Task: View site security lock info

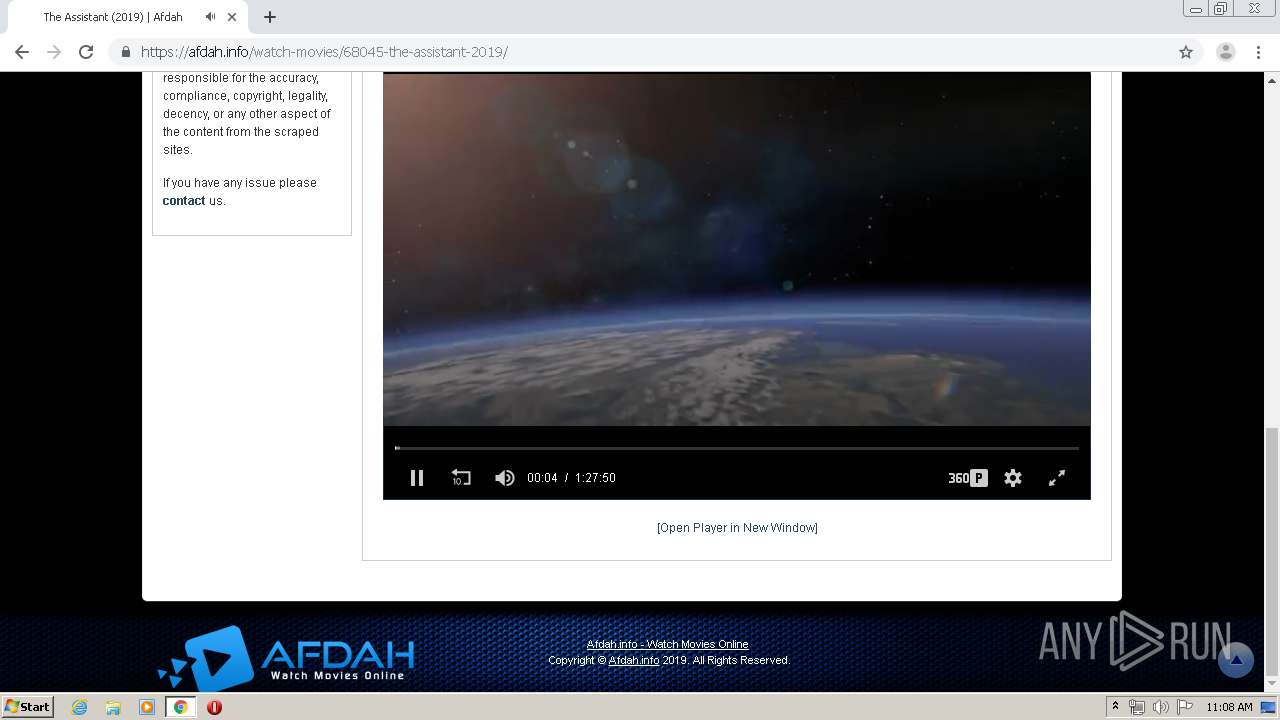Action: pyautogui.click(x=126, y=52)
